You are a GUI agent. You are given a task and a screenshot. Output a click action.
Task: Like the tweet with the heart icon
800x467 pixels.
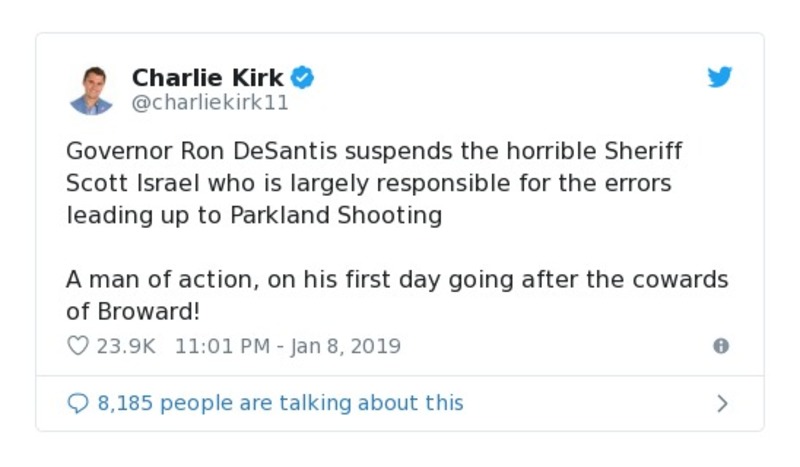coord(77,346)
